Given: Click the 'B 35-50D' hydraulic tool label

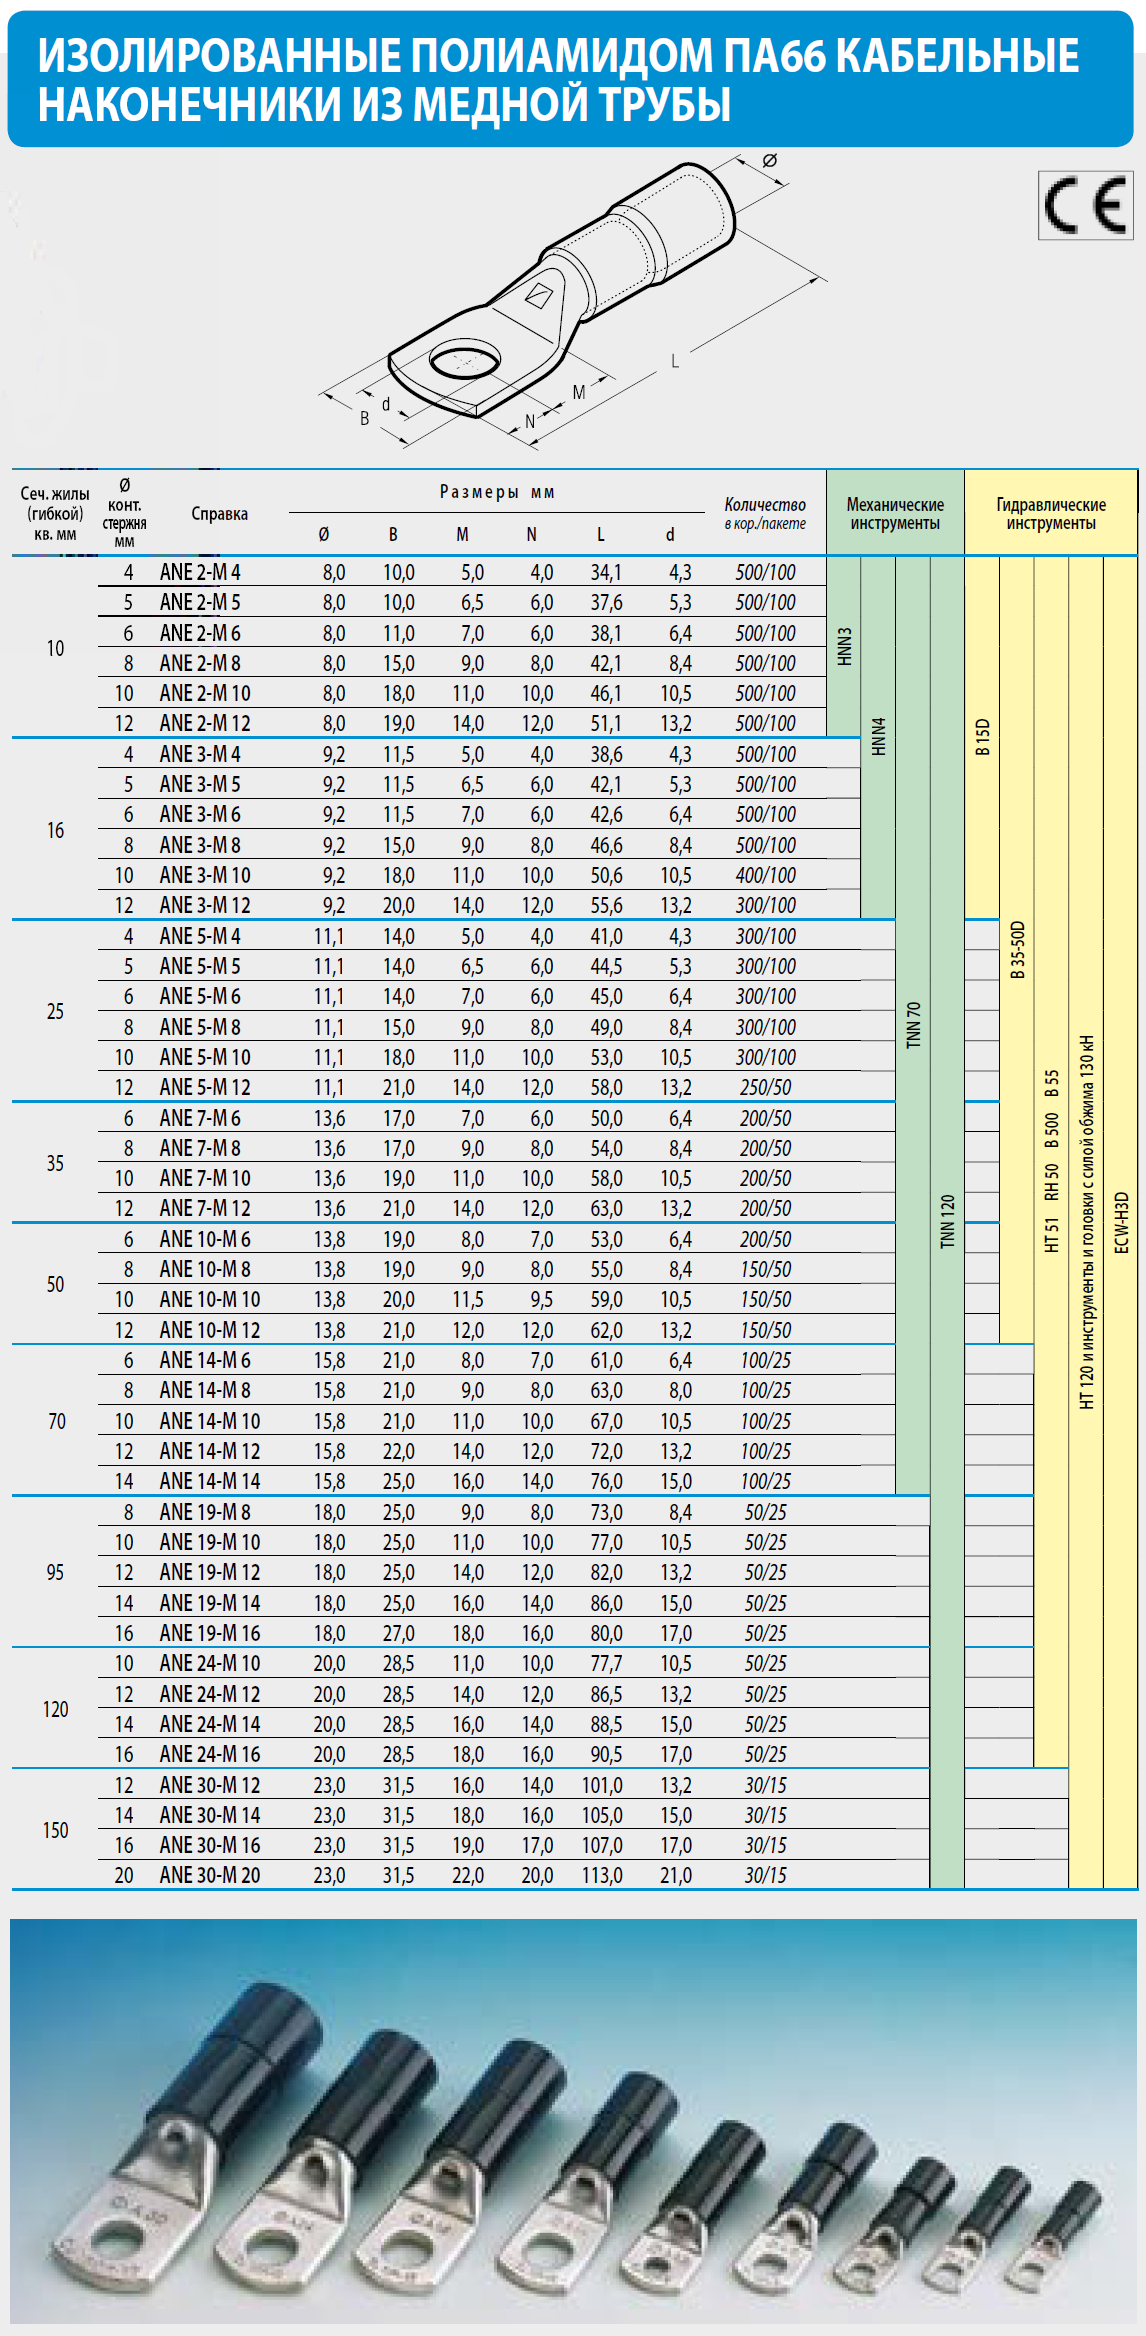Looking at the screenshot, I should pyautogui.click(x=1017, y=950).
